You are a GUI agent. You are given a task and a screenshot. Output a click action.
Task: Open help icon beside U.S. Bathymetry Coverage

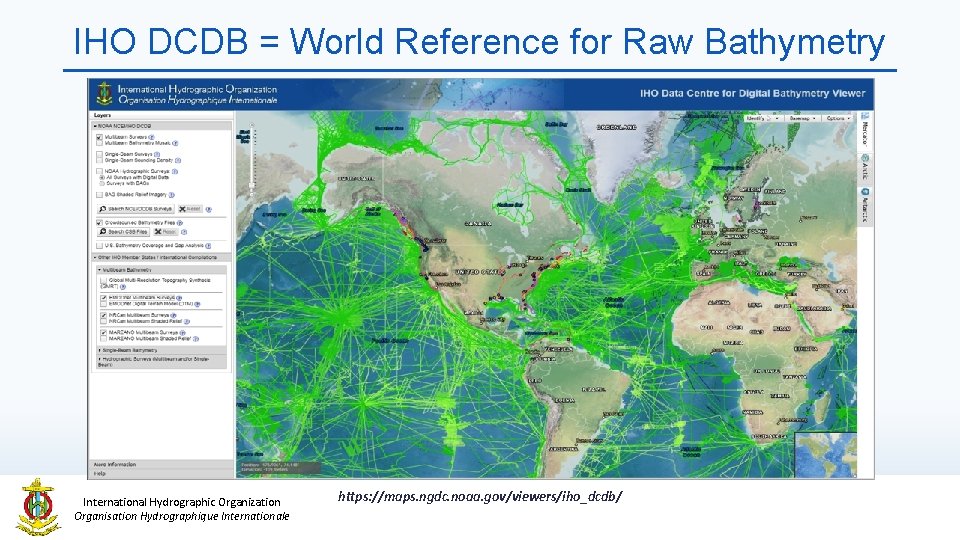click(x=208, y=246)
